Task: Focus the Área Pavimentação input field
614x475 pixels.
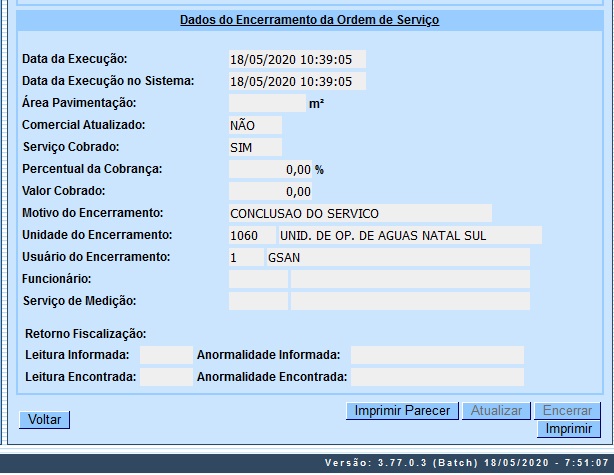Action: (x=266, y=103)
